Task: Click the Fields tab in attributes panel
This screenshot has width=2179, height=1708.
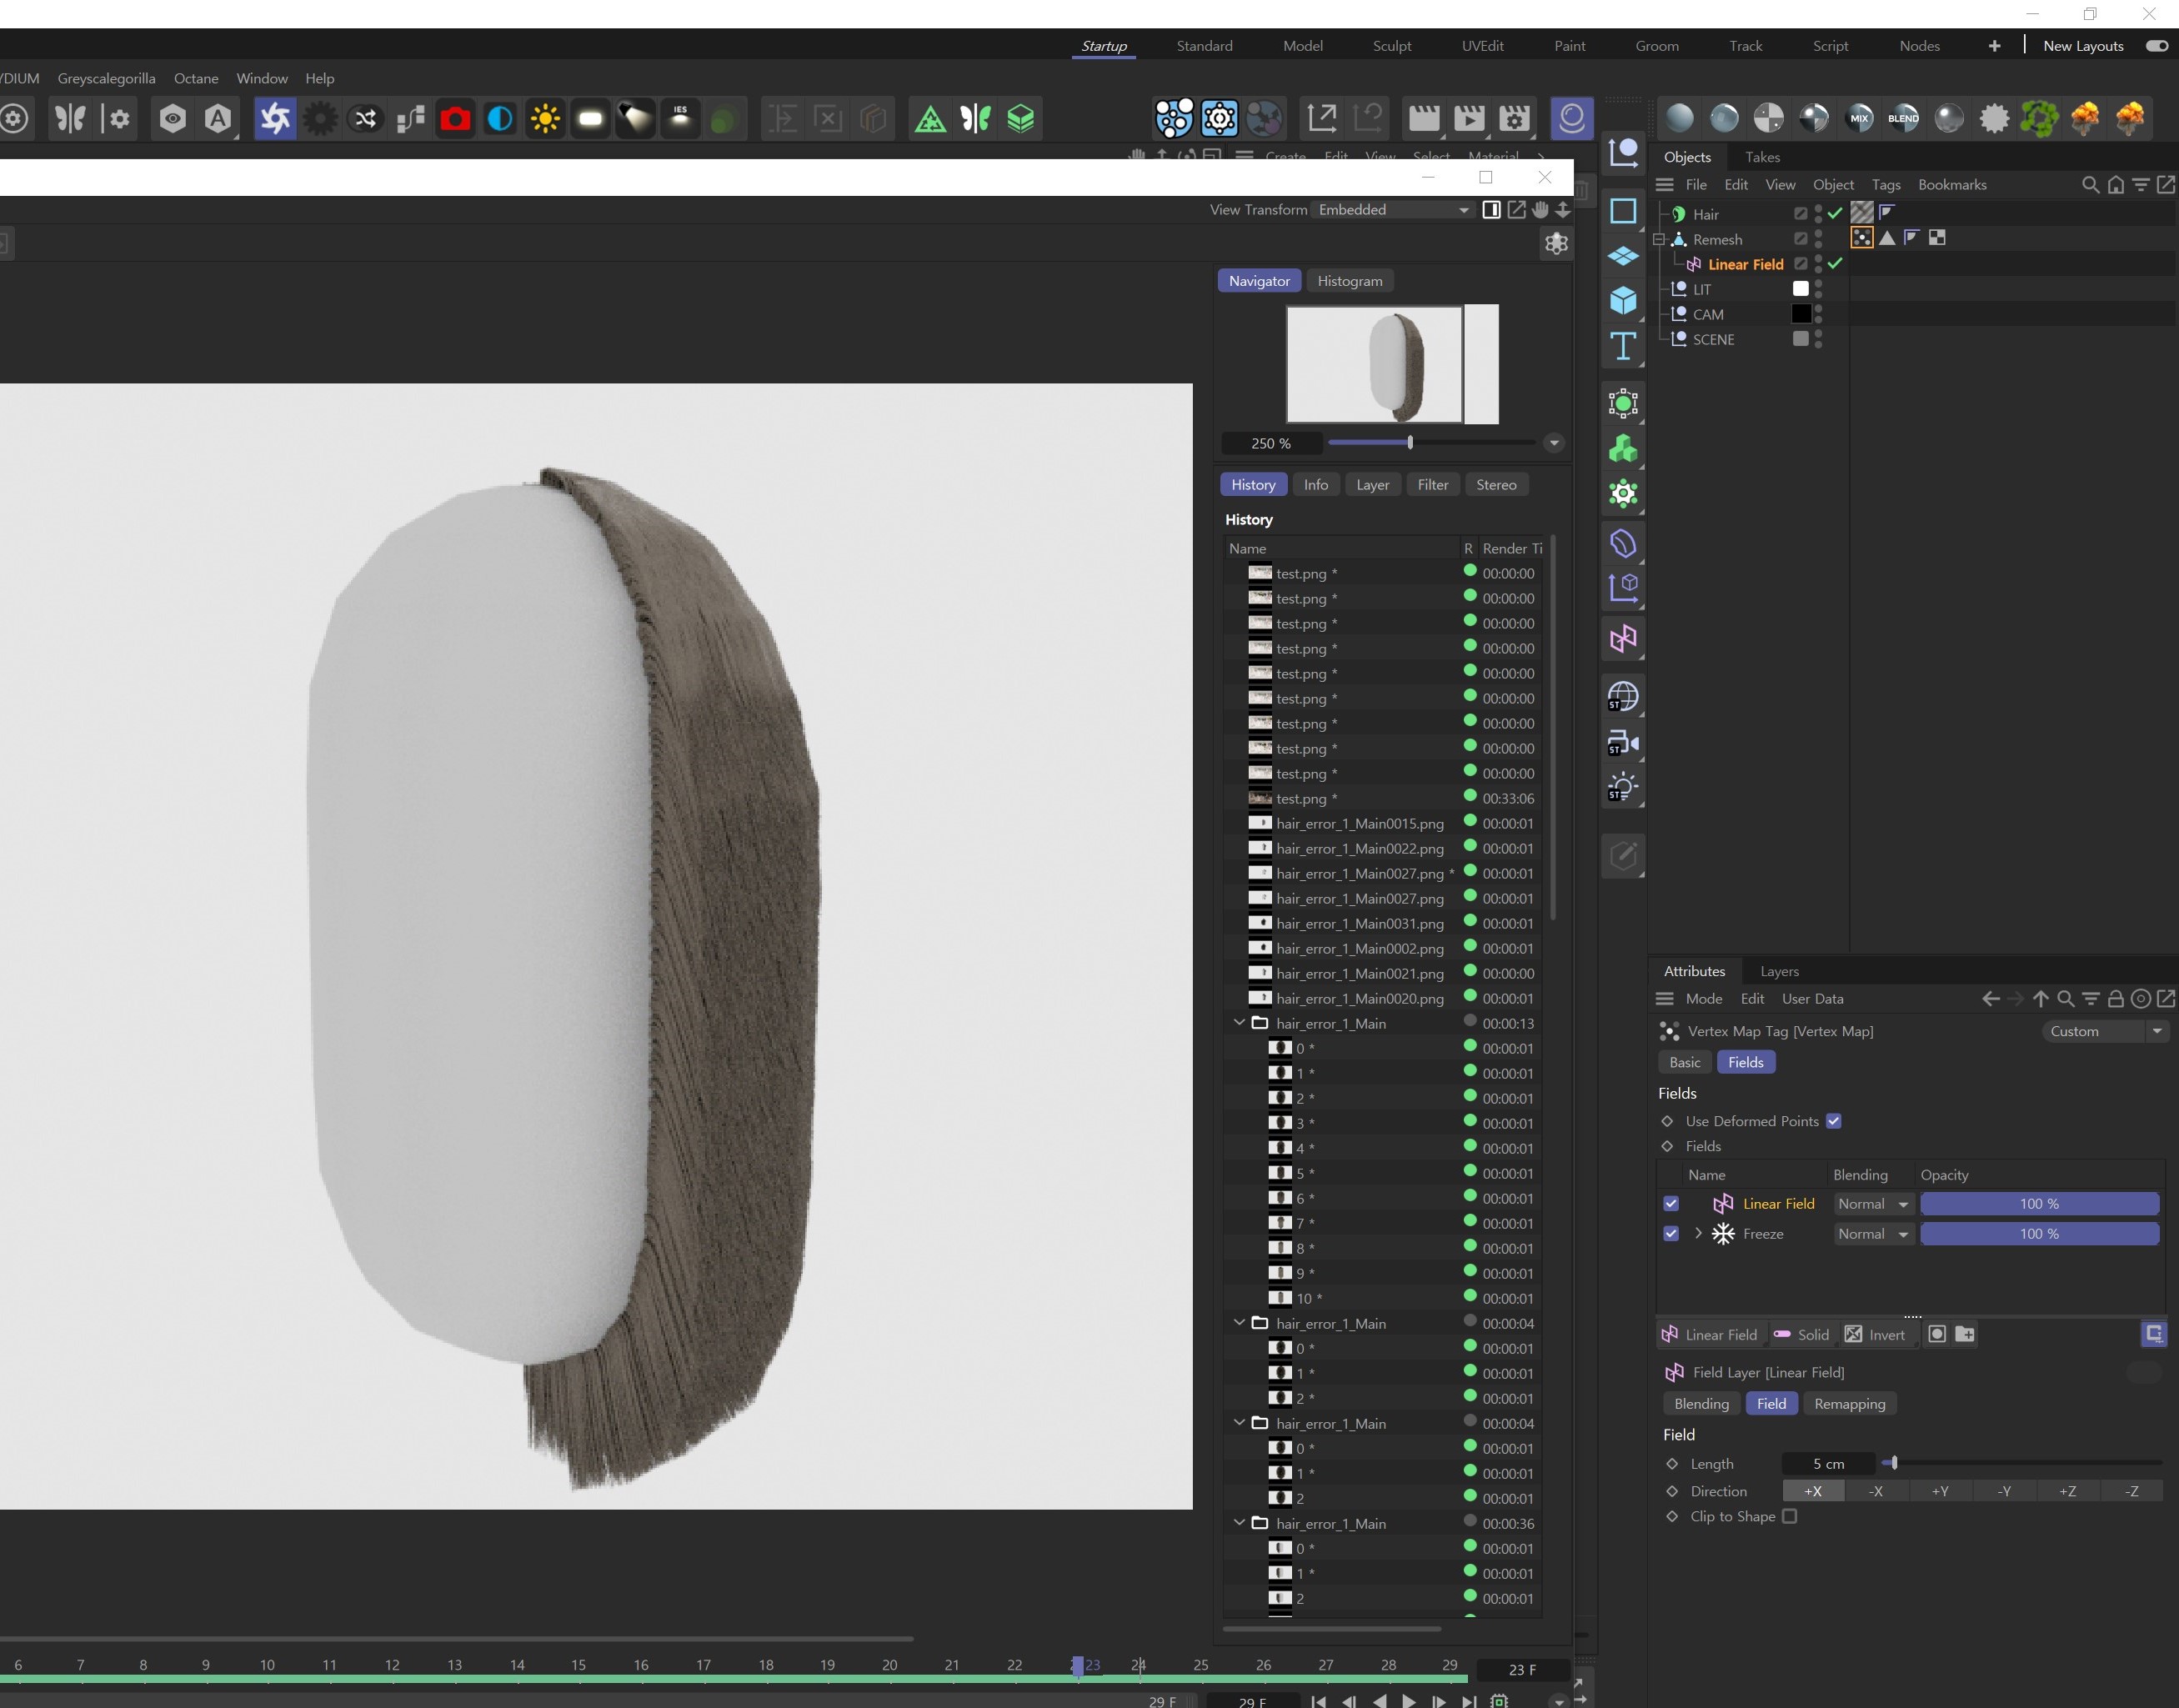Action: [x=1747, y=1061]
